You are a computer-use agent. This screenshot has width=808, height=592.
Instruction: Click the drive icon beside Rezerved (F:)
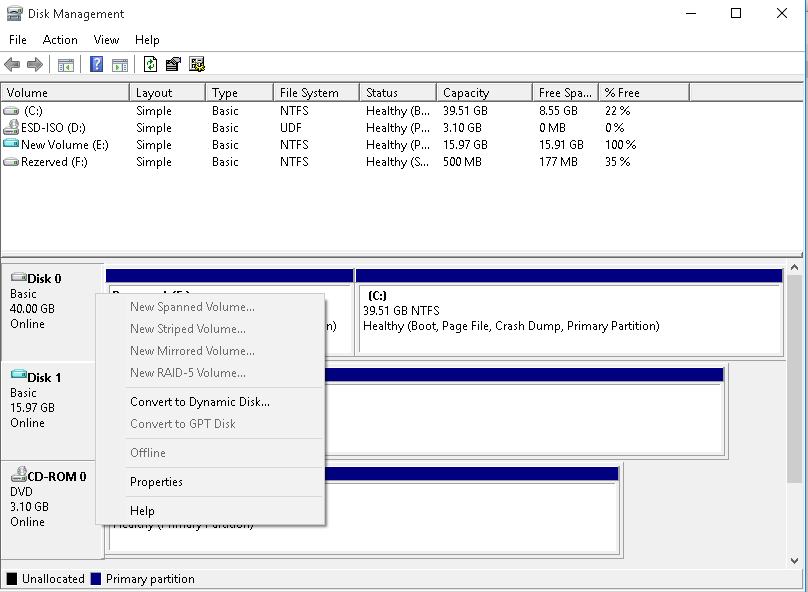pyautogui.click(x=11, y=162)
